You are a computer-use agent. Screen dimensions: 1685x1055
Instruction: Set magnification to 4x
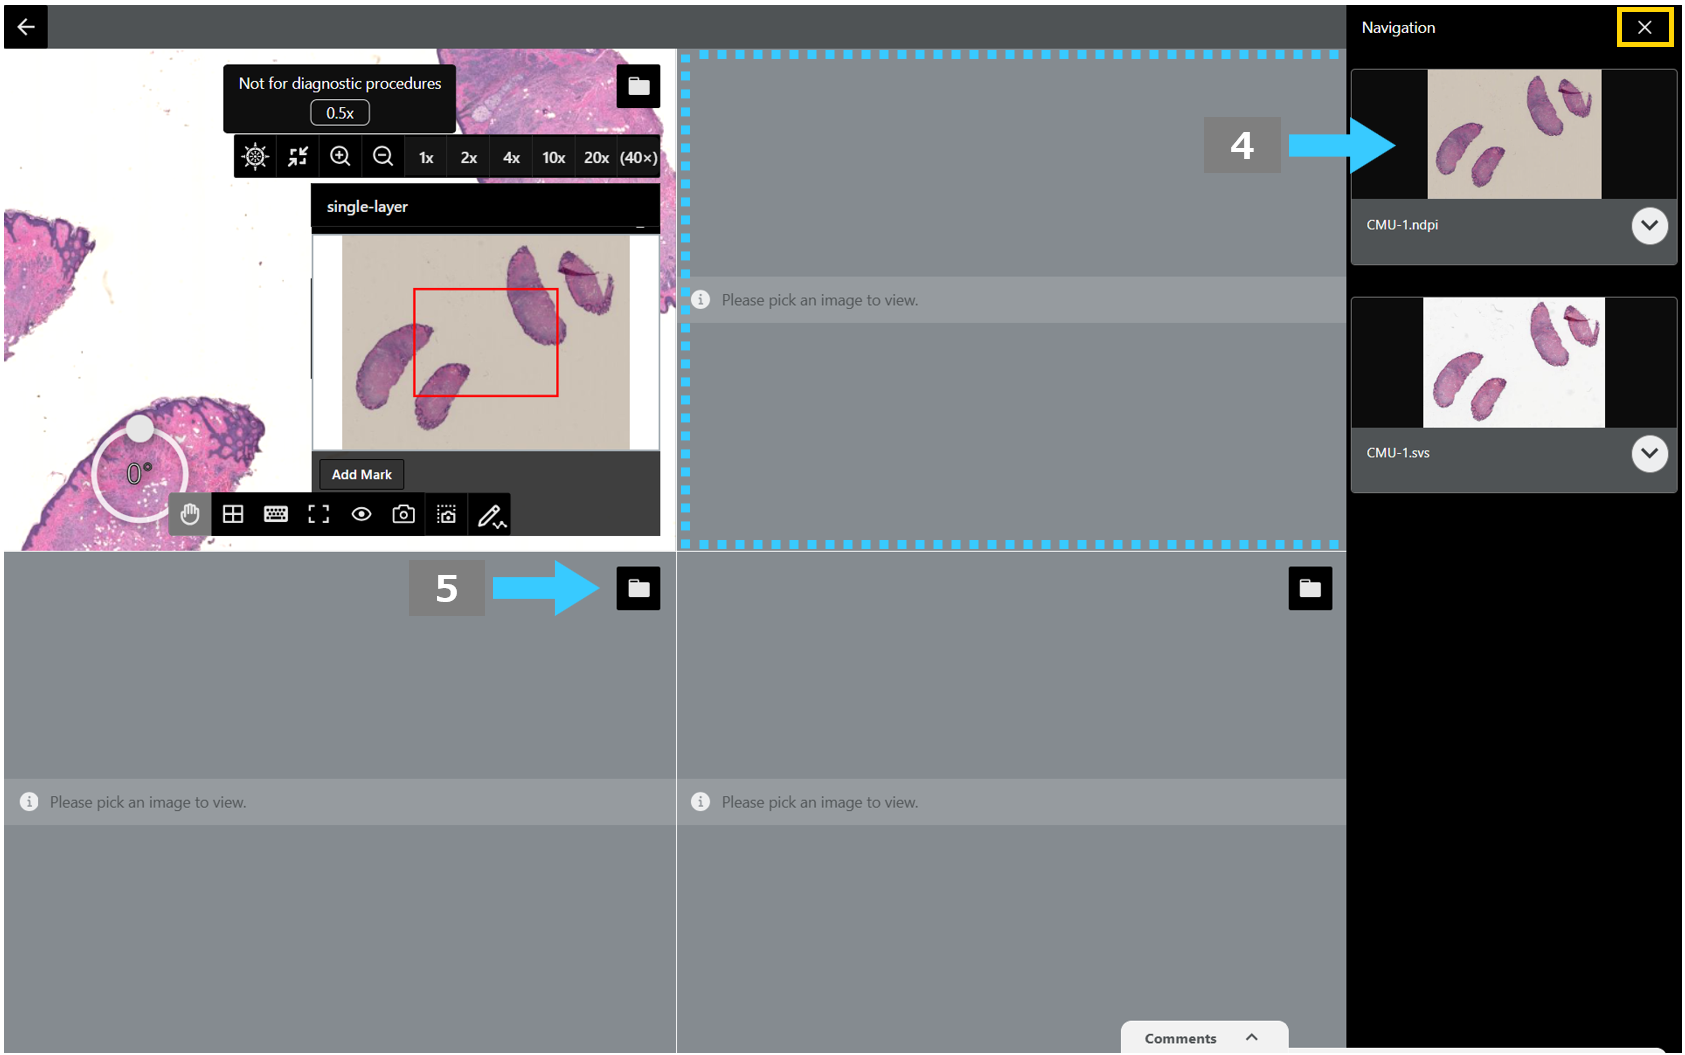pyautogui.click(x=511, y=157)
